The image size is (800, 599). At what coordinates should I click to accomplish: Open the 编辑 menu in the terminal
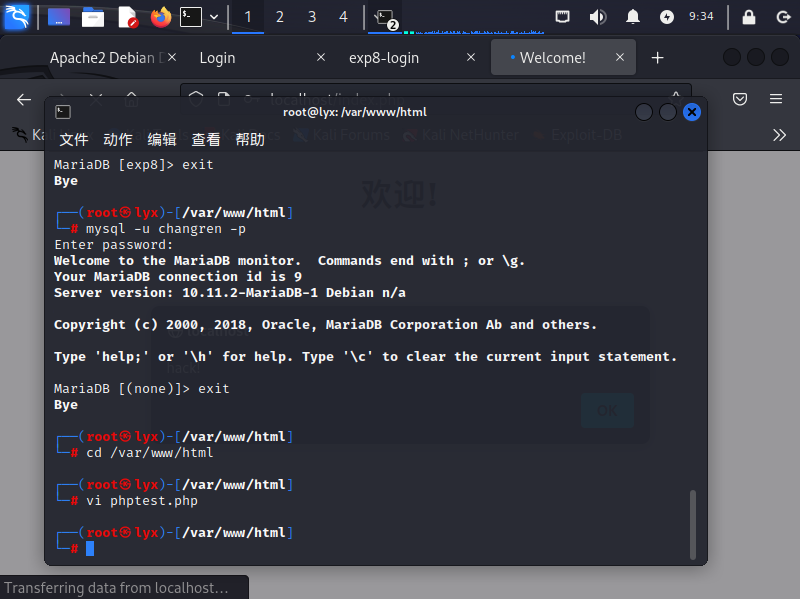[x=162, y=139]
